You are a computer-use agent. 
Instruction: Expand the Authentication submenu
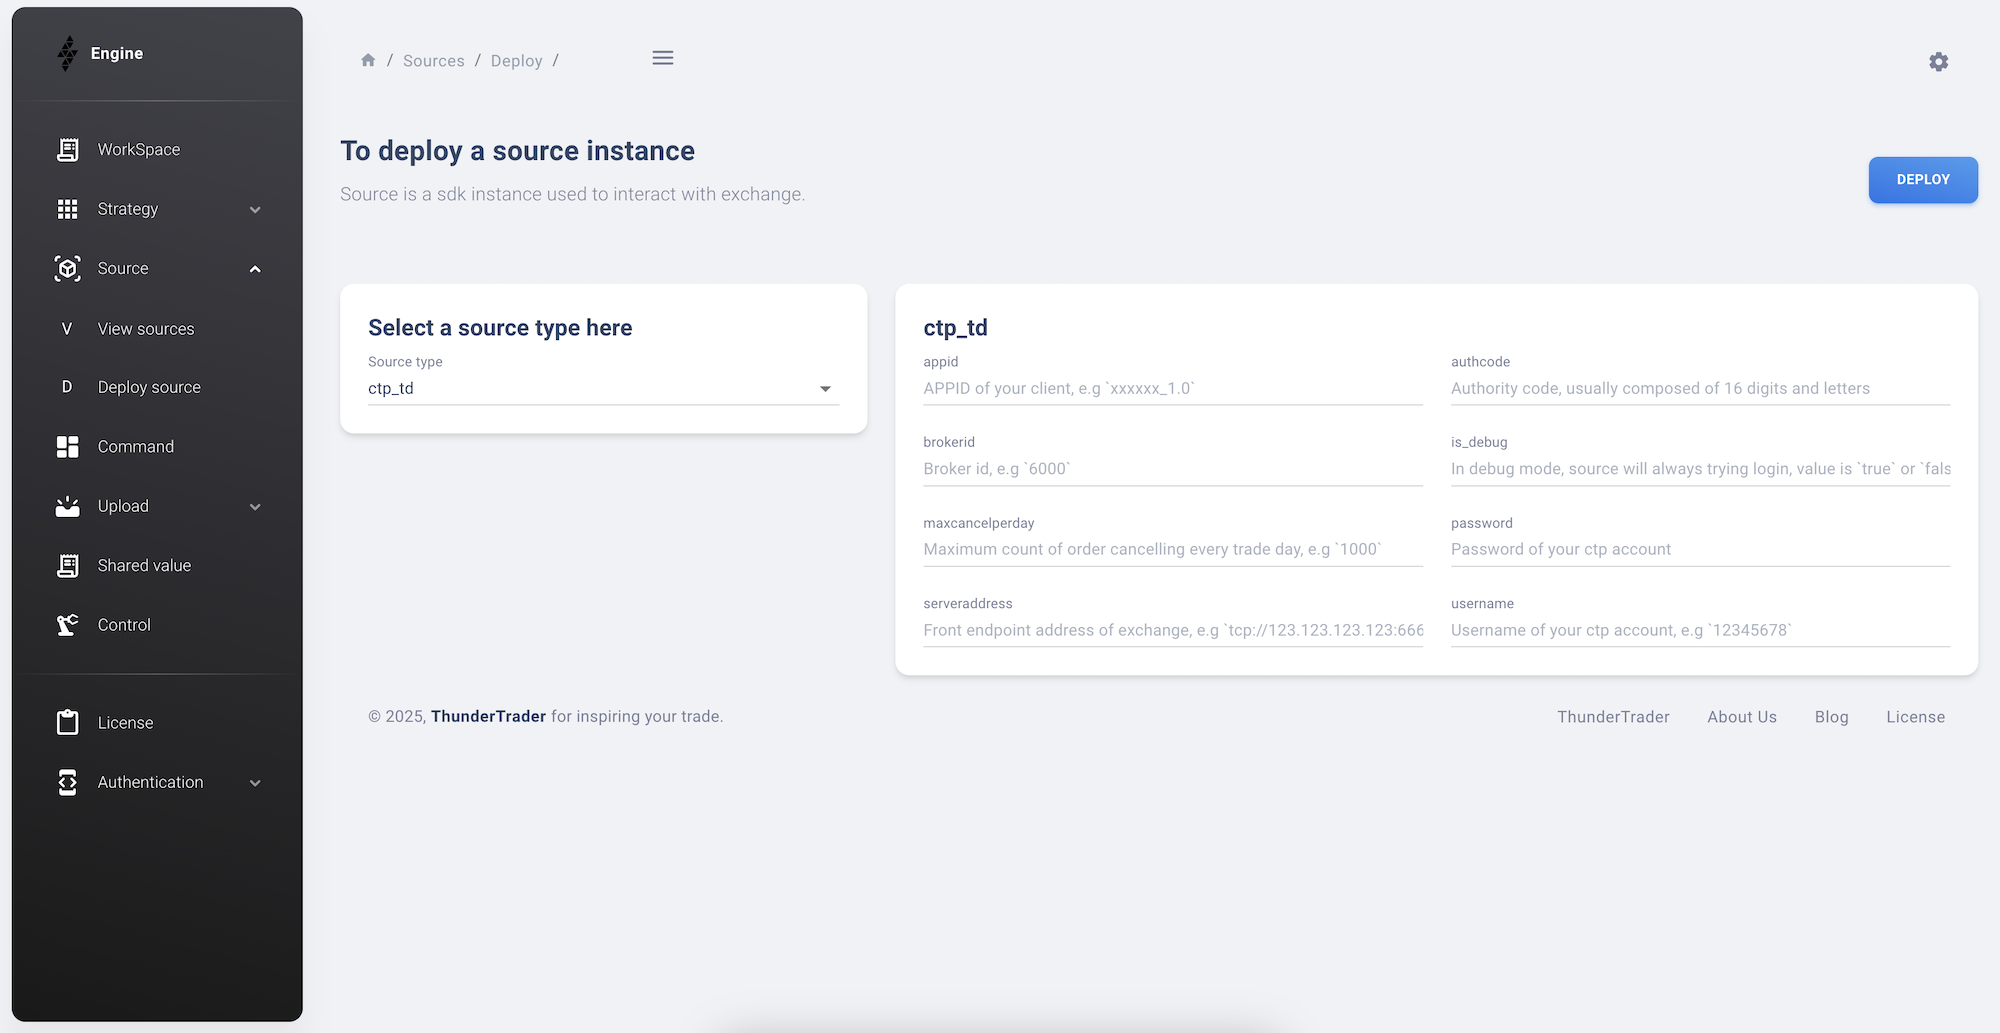click(255, 783)
